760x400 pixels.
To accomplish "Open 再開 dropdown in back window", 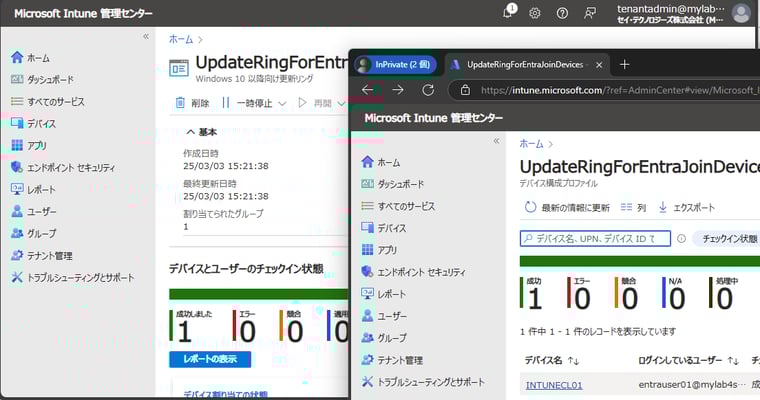I will tap(321, 103).
